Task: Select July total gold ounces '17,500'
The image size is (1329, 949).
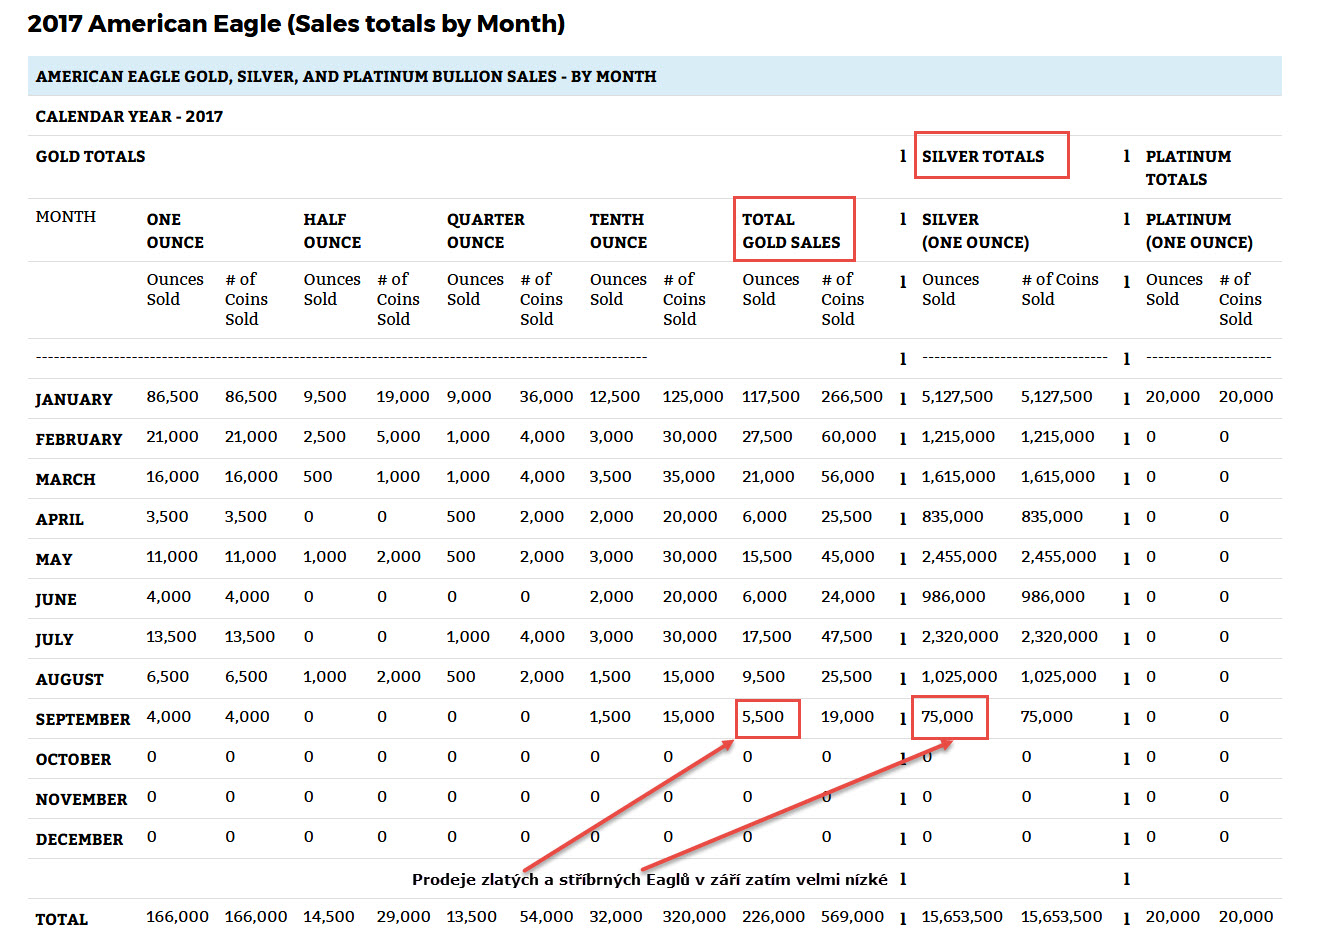Action: pos(766,637)
